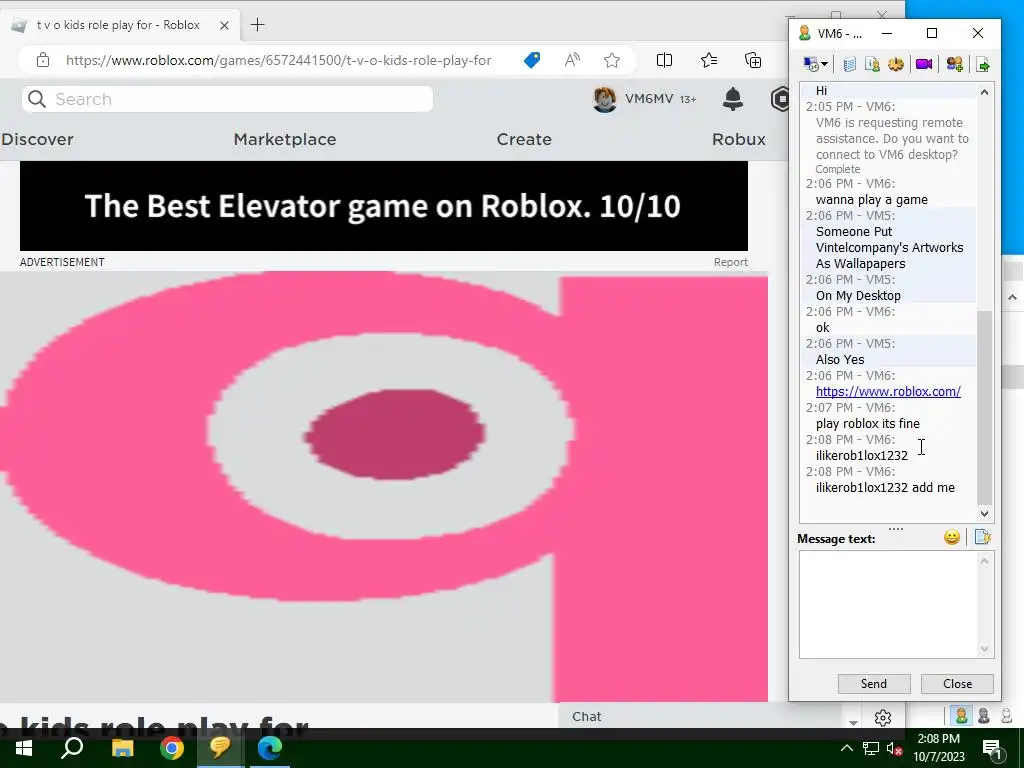Focus the Message text input box

point(888,604)
